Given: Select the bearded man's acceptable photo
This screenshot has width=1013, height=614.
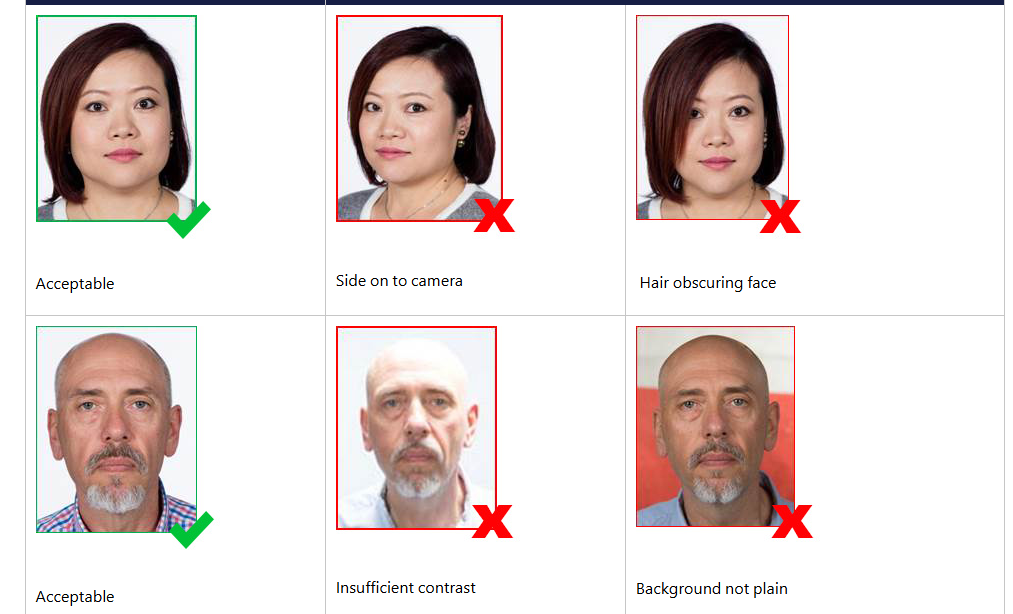Looking at the screenshot, I should [116, 429].
